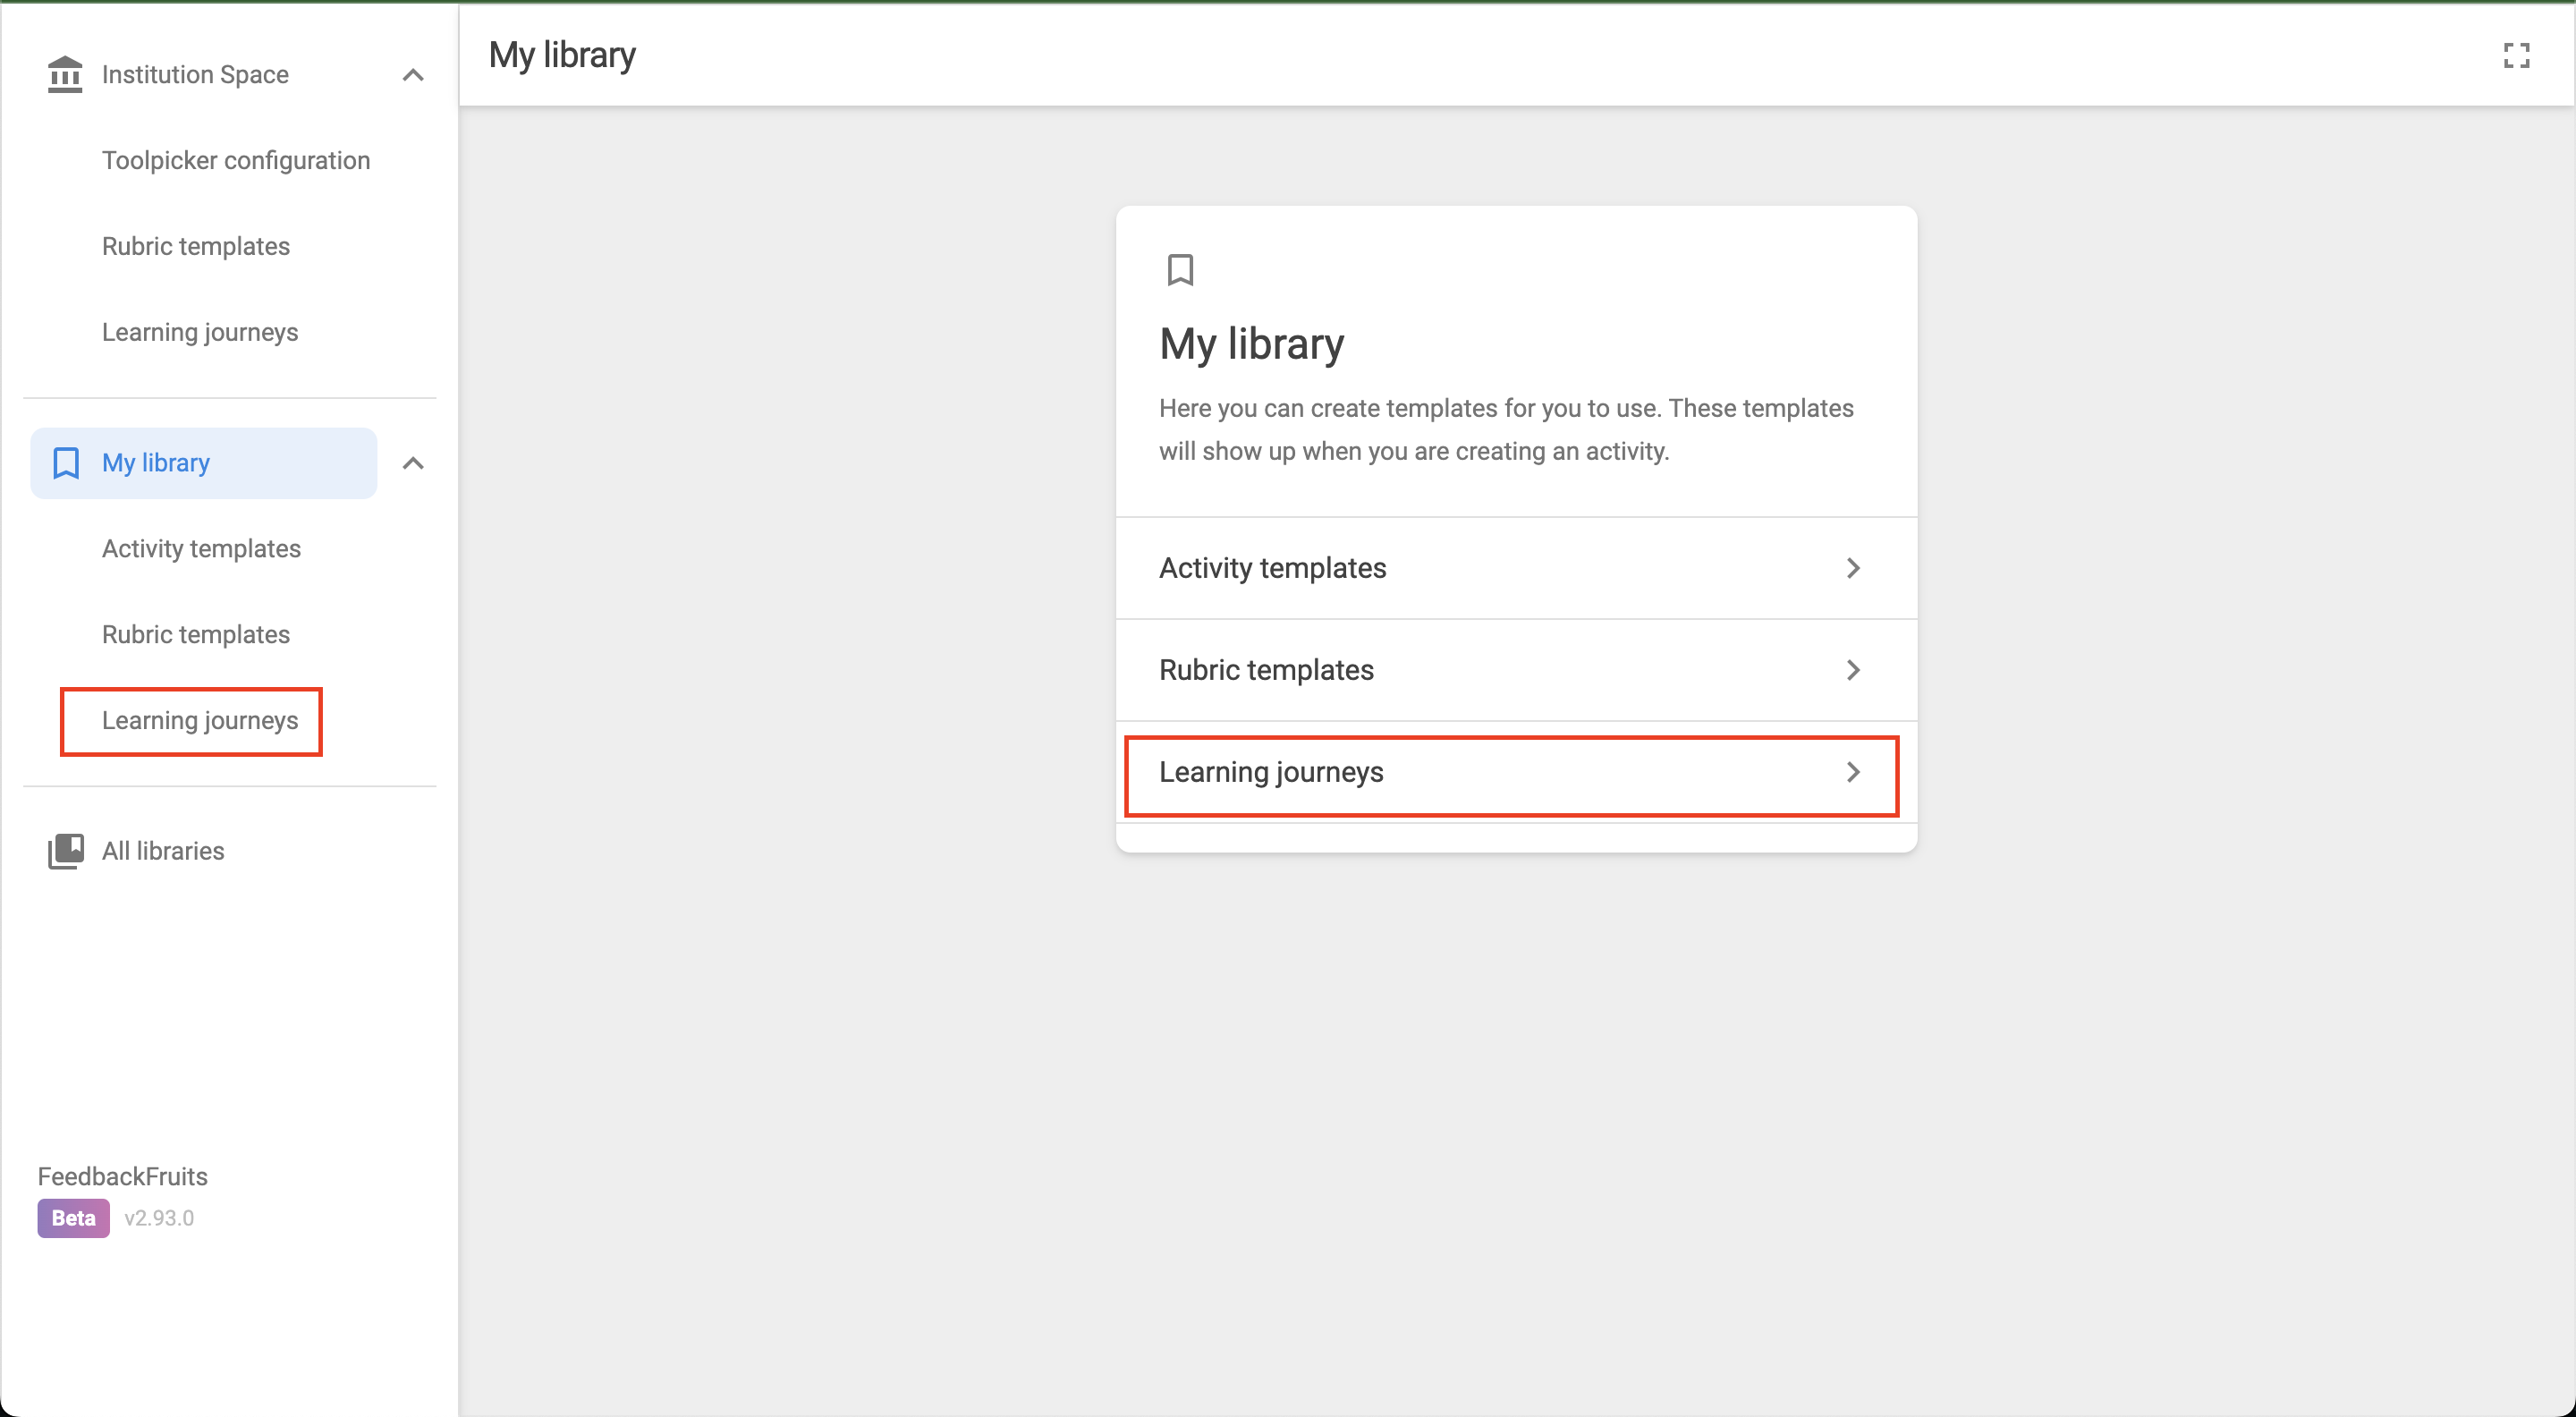
Task: Click the All libraries stacked-books icon
Action: (x=66, y=851)
